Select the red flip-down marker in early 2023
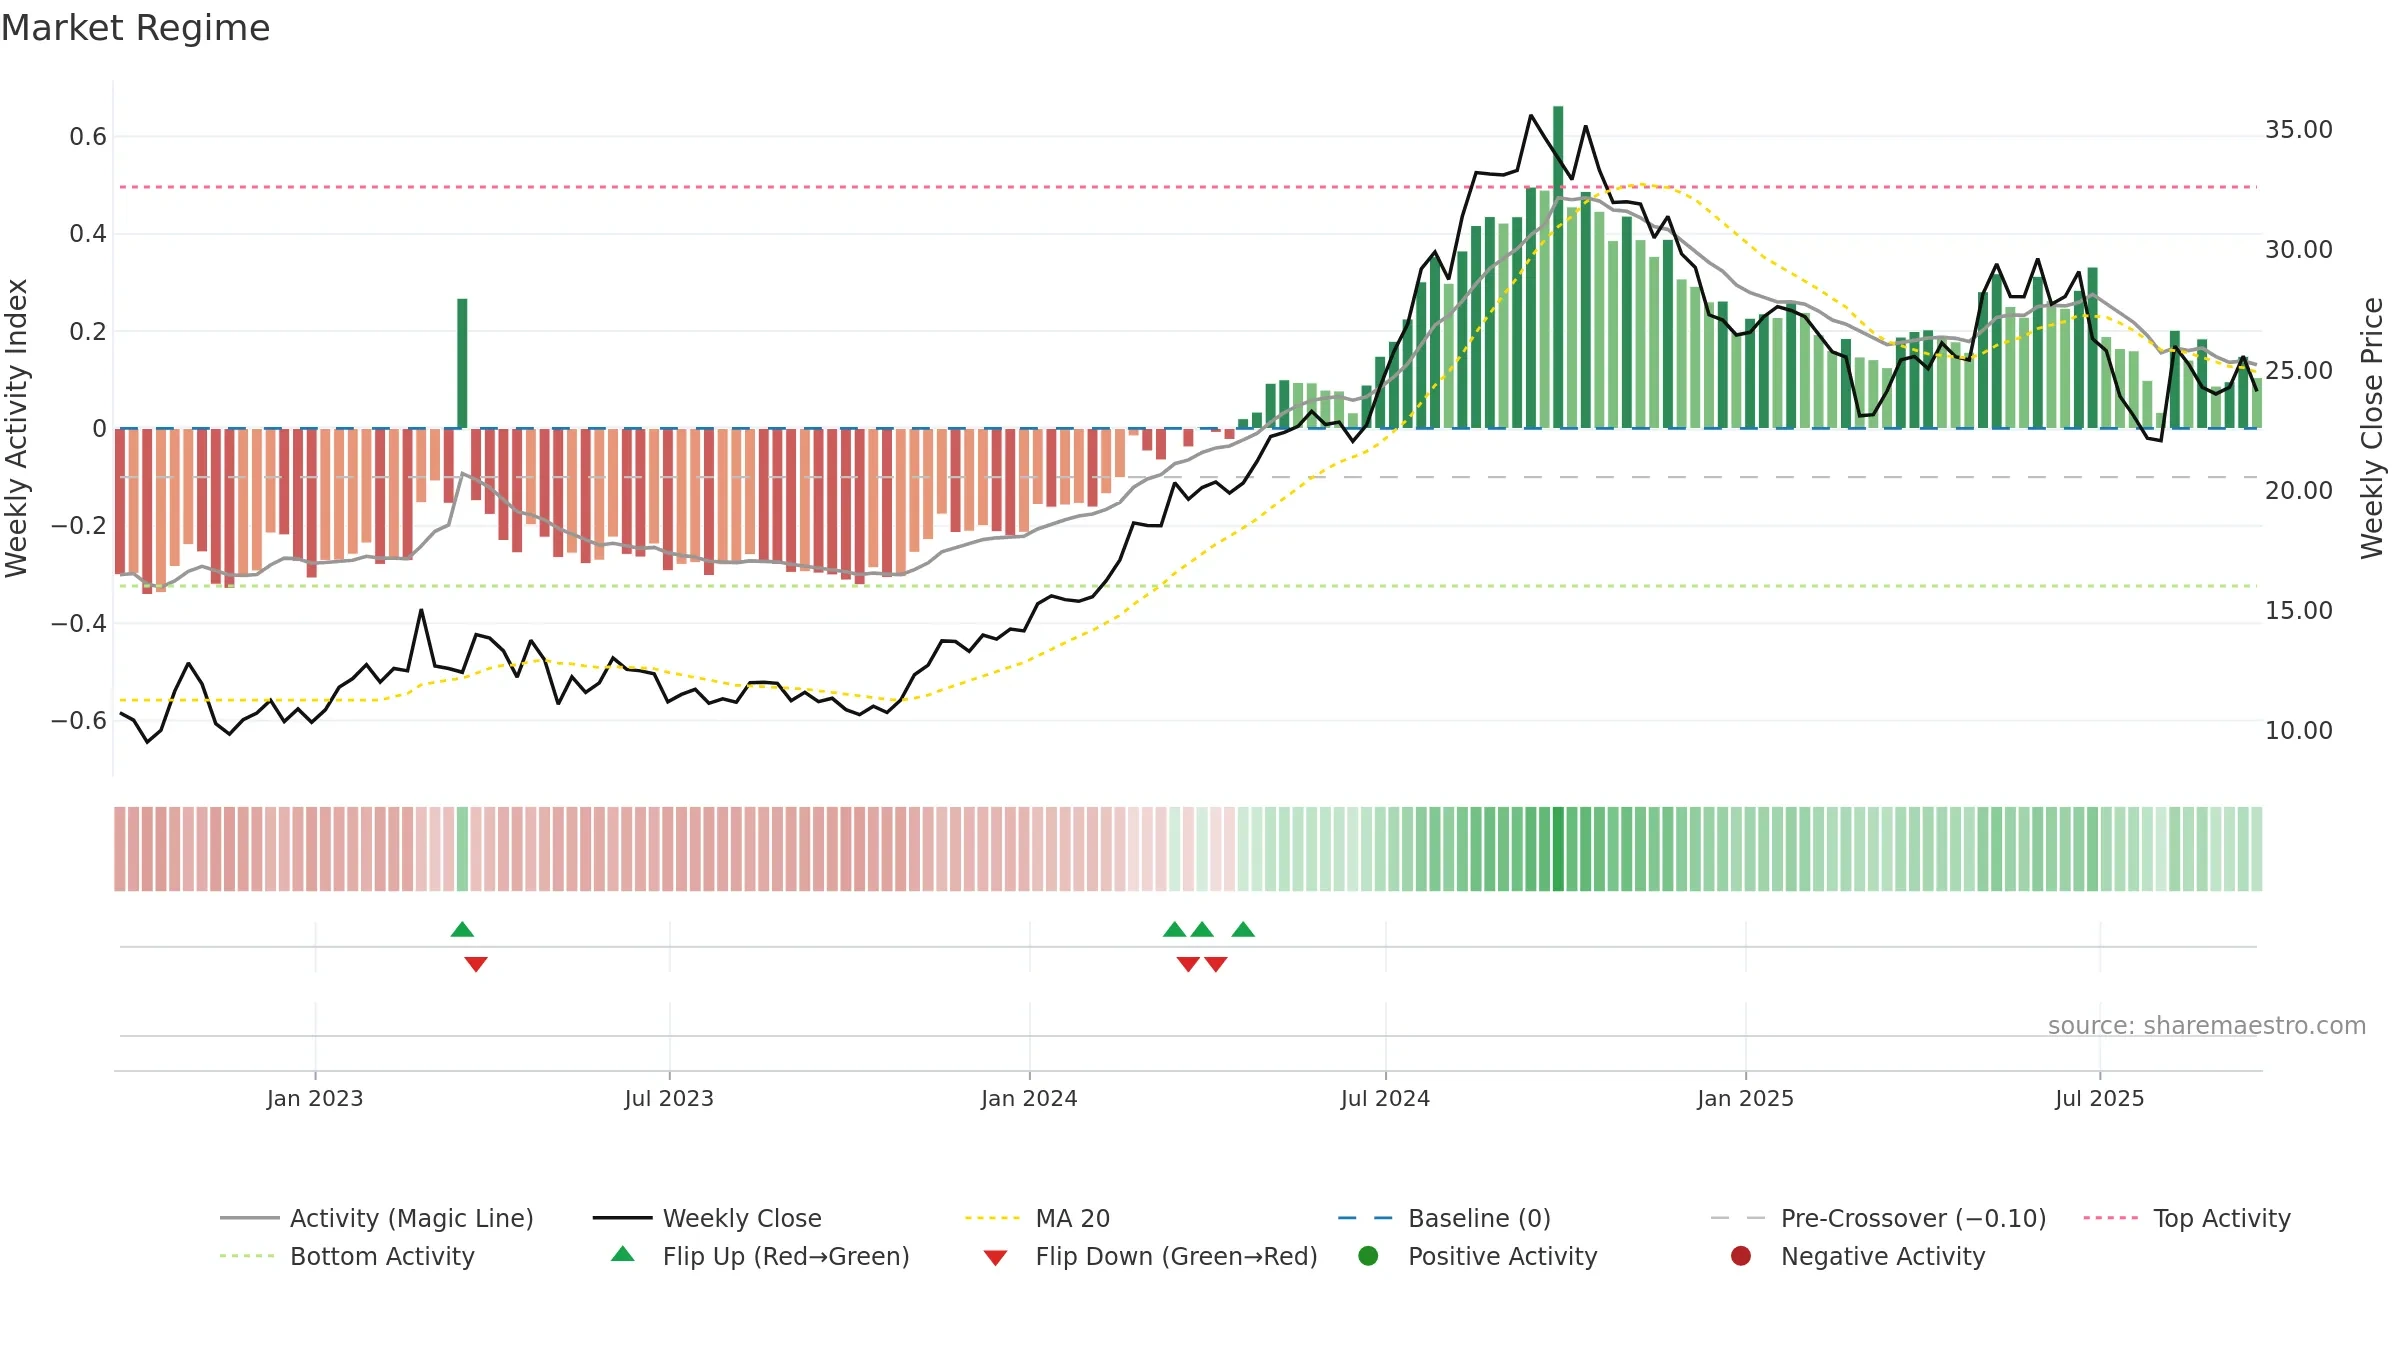Image resolution: width=2400 pixels, height=1350 pixels. point(476,964)
